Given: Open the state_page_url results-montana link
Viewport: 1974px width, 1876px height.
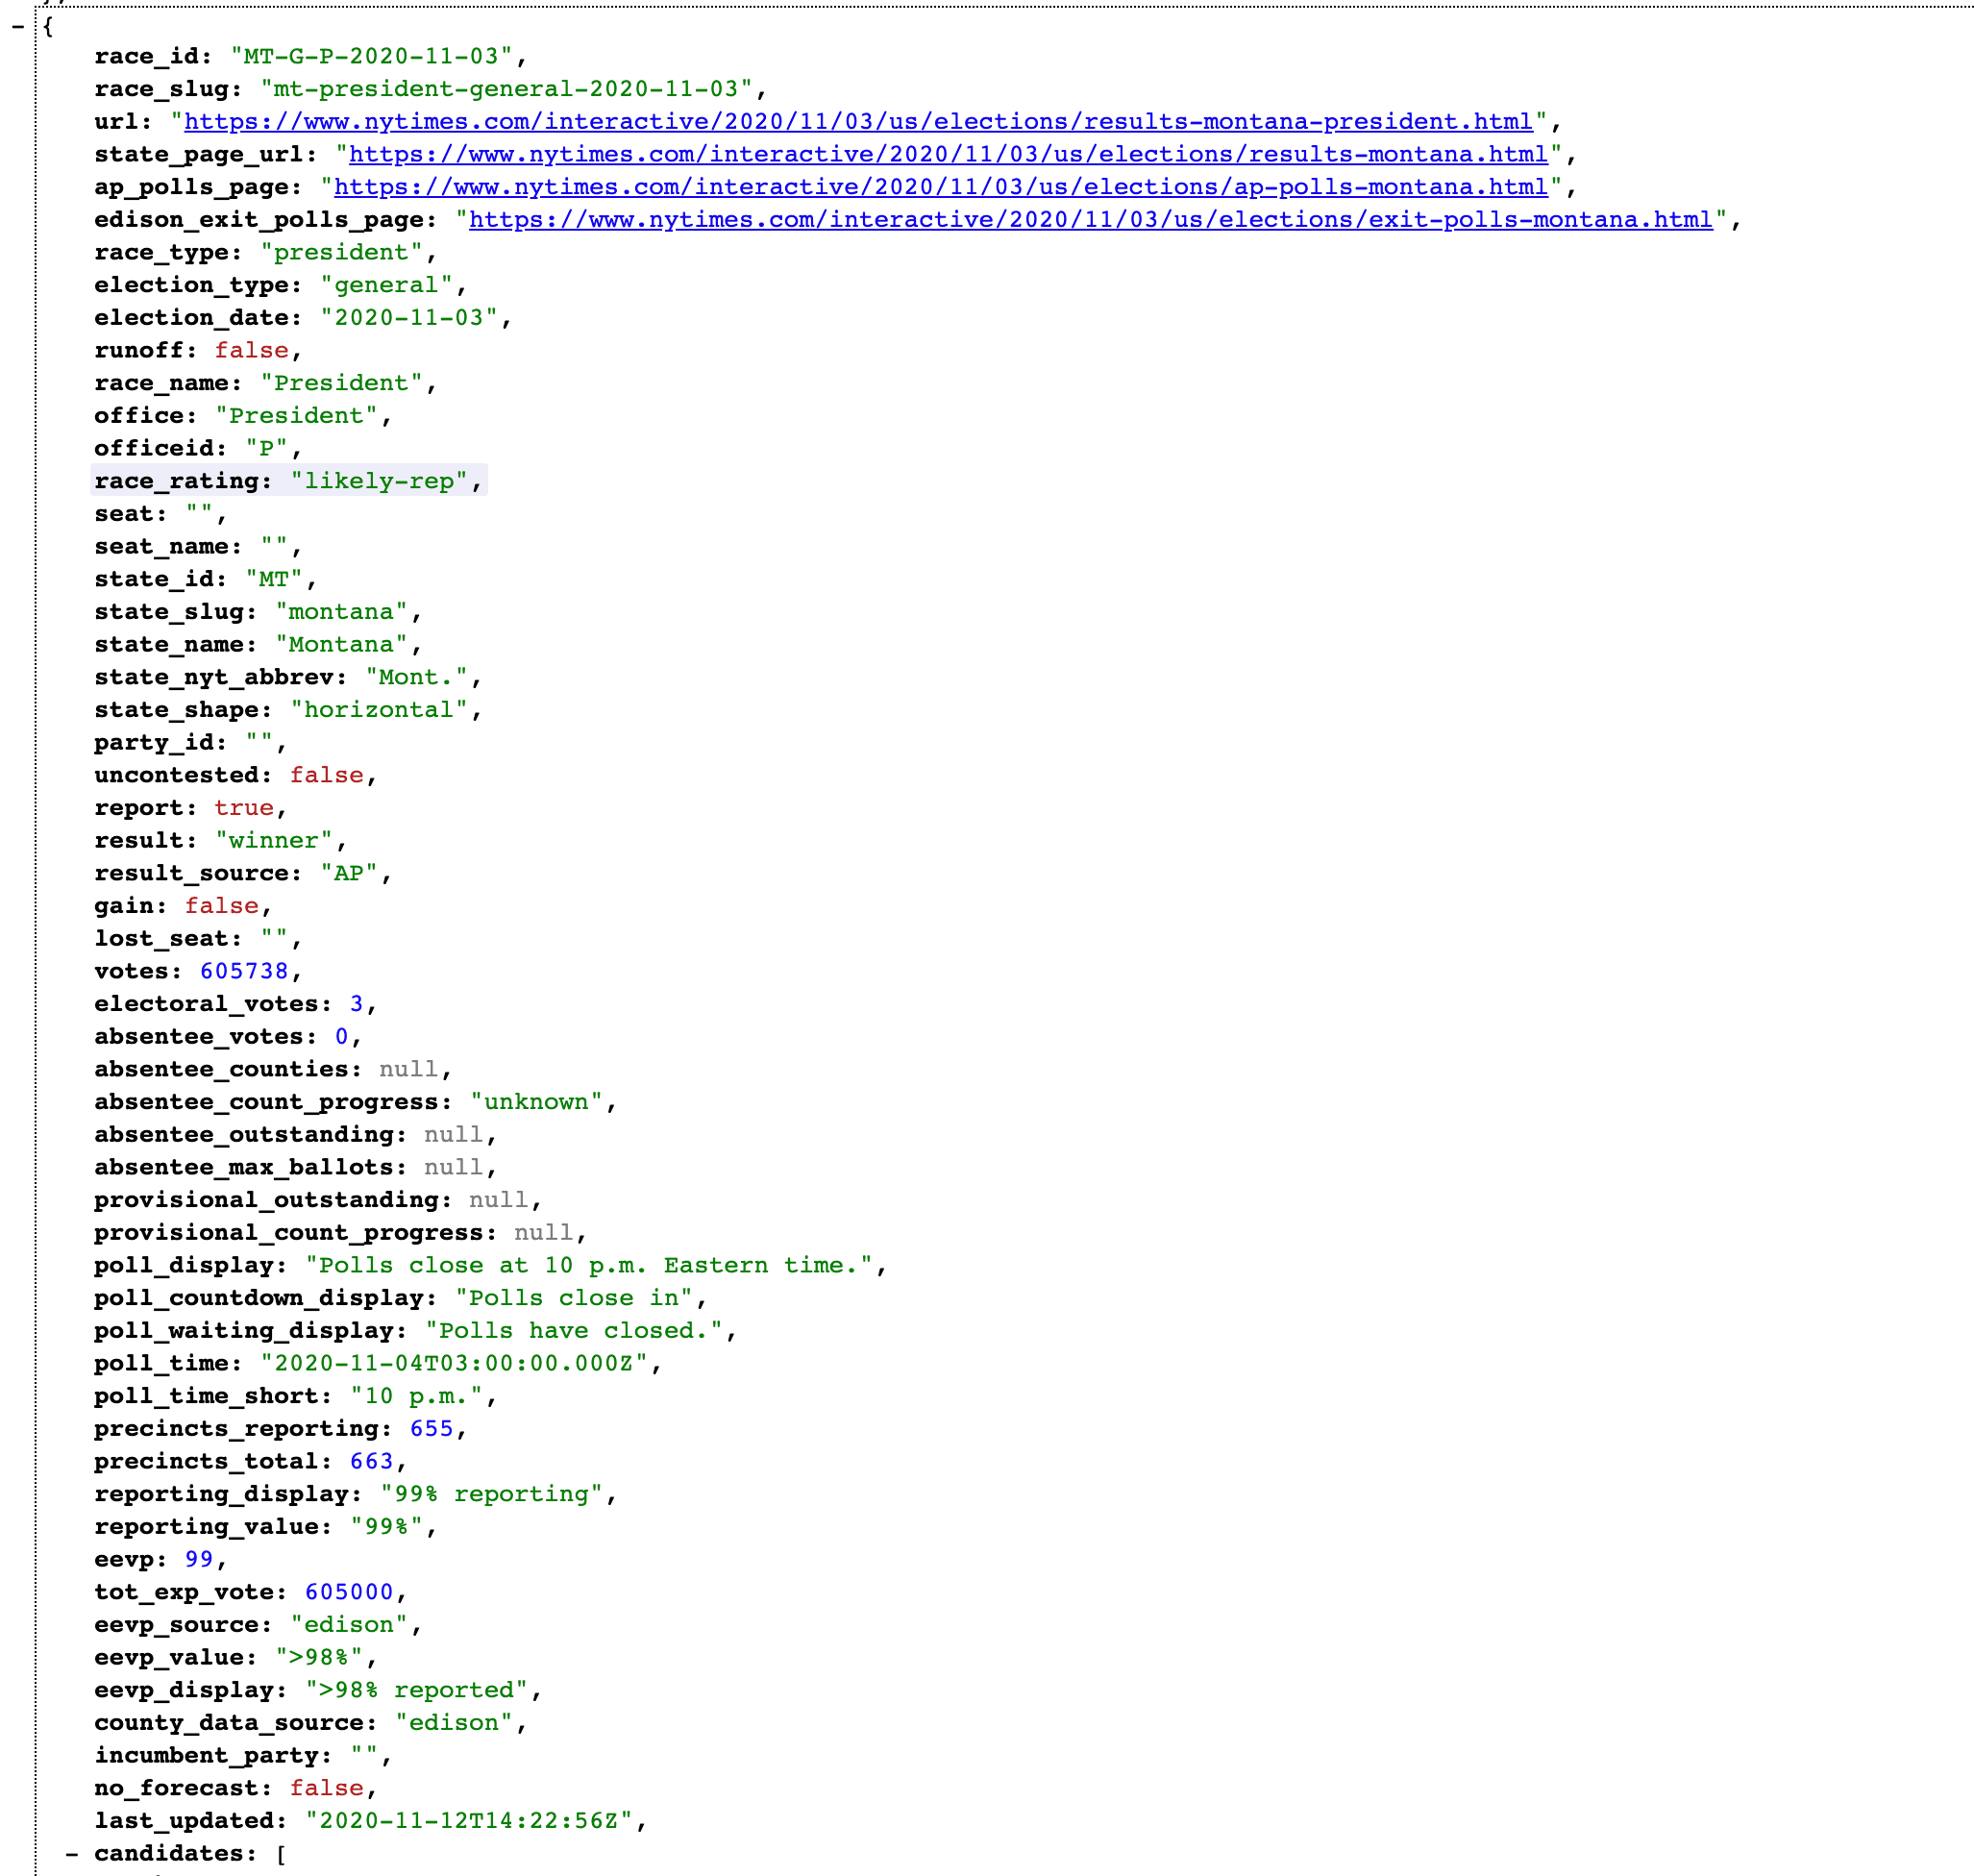Looking at the screenshot, I should [x=948, y=154].
